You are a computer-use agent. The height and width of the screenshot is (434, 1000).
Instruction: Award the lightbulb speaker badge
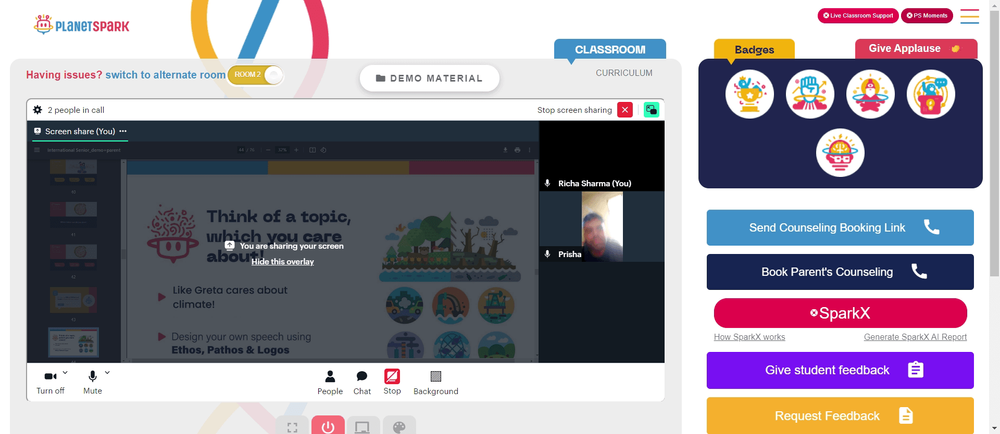[x=930, y=94]
